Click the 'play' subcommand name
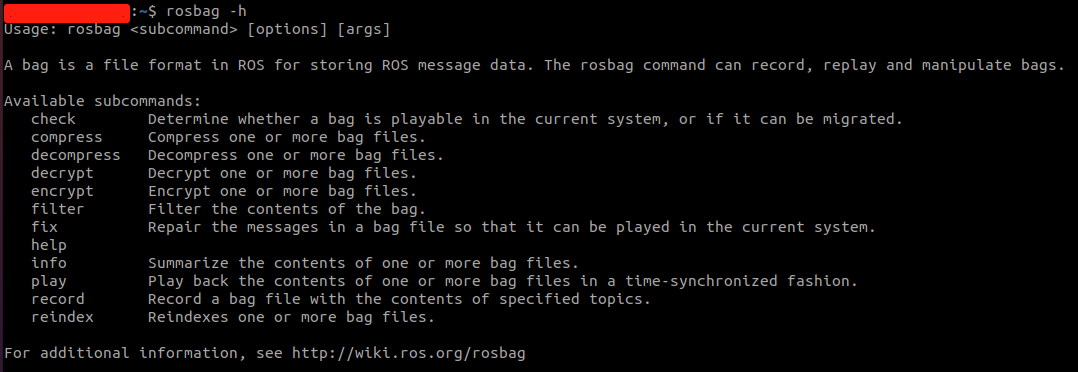This screenshot has width=1078, height=372. click(49, 281)
